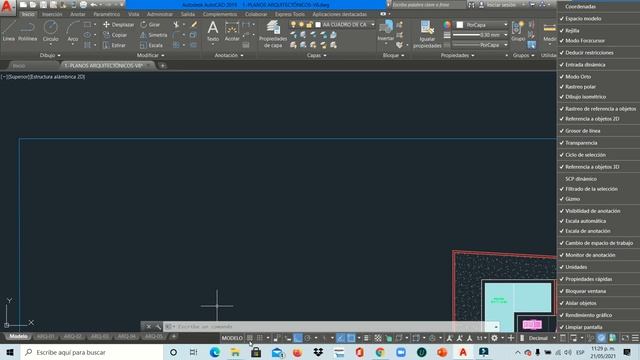The width and height of the screenshot is (640, 360).
Task: Check SCP dinámico option
Action: [x=598, y=179]
